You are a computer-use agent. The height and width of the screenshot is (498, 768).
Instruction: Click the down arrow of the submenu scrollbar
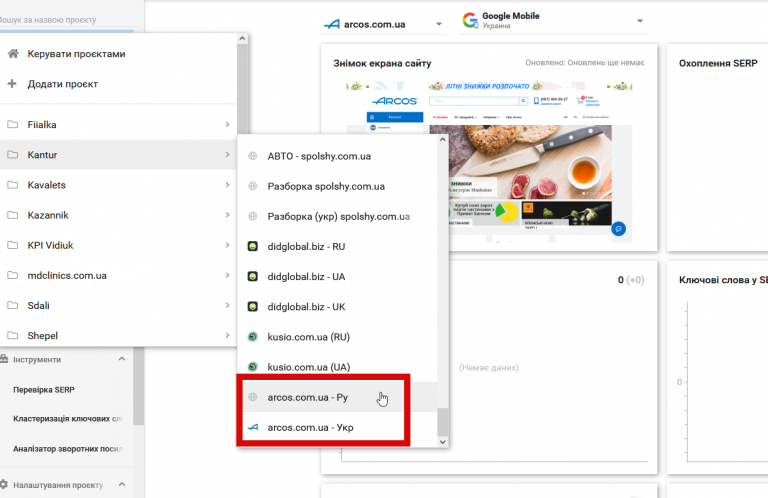pyautogui.click(x=442, y=442)
